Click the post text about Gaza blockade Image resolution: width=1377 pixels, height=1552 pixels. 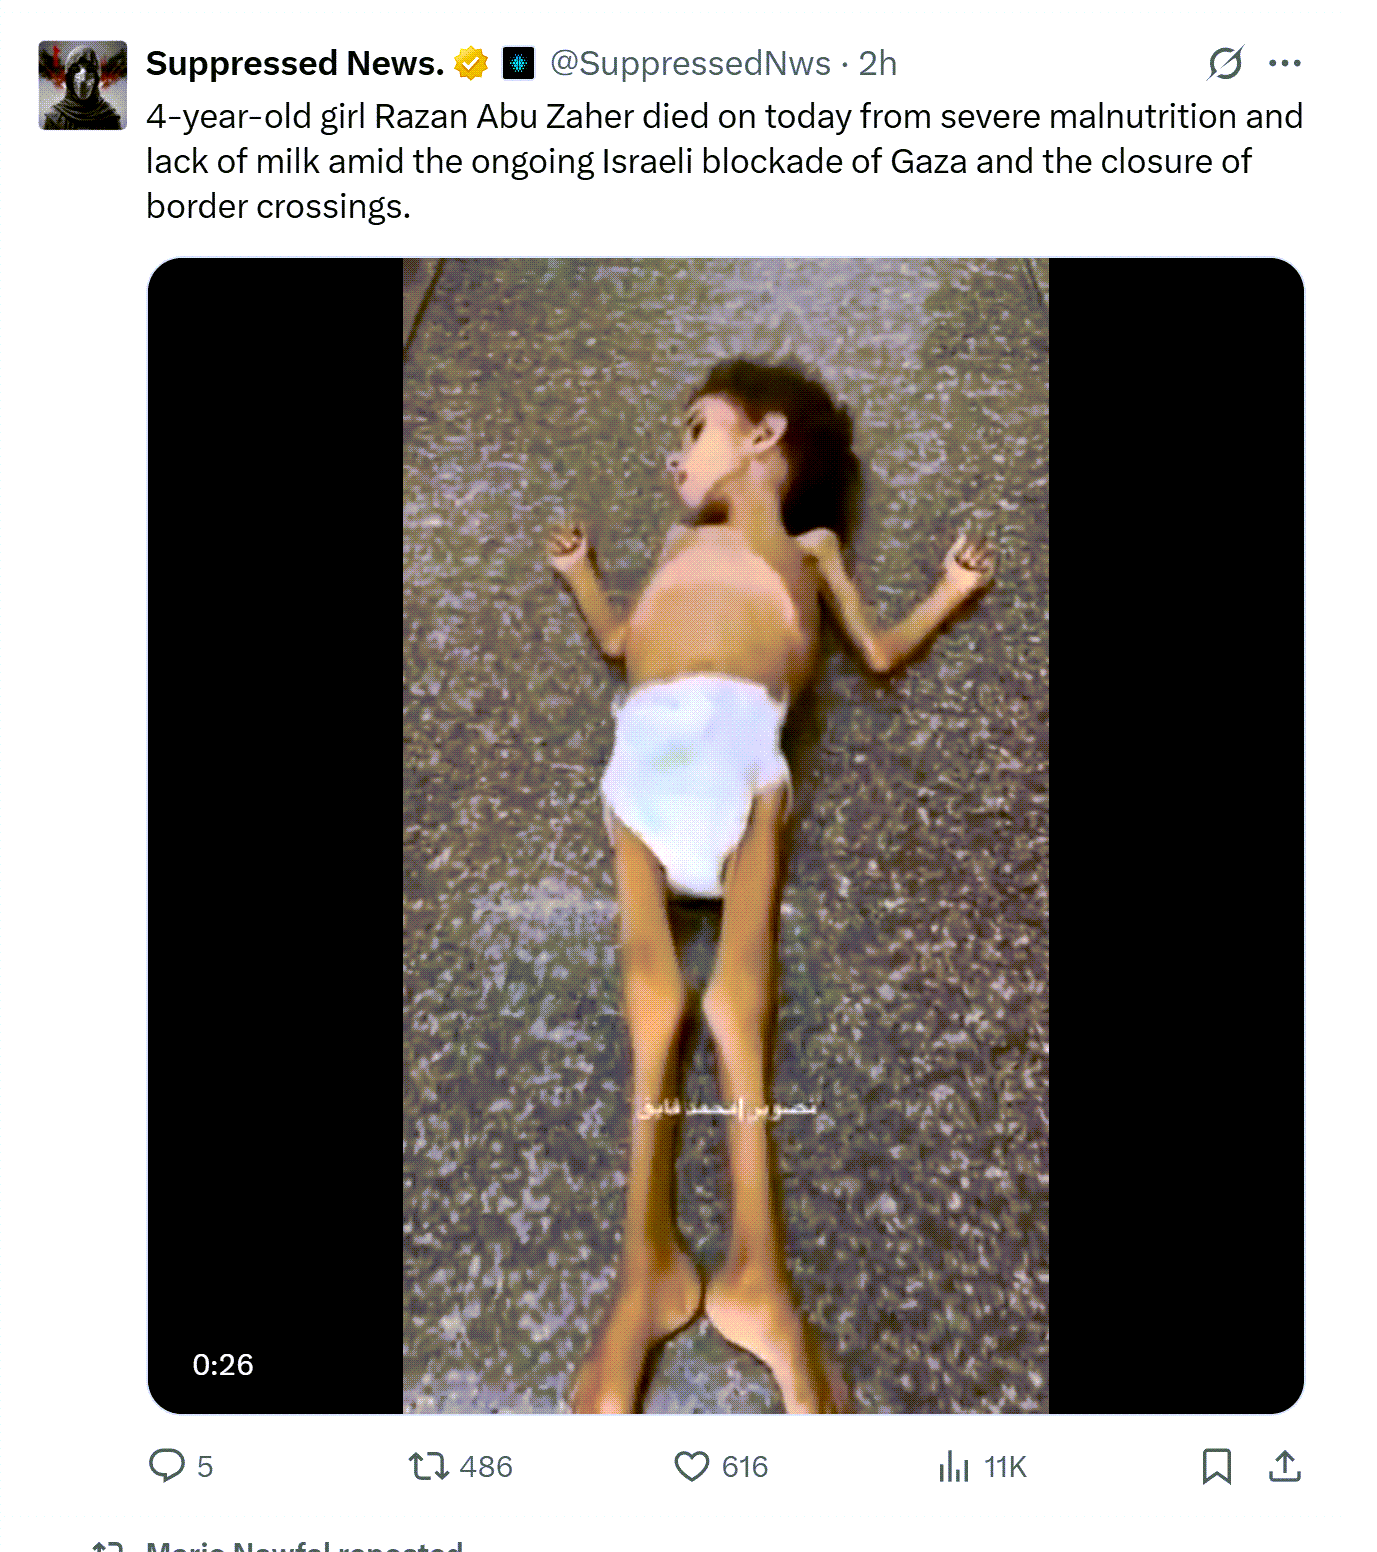point(724,161)
